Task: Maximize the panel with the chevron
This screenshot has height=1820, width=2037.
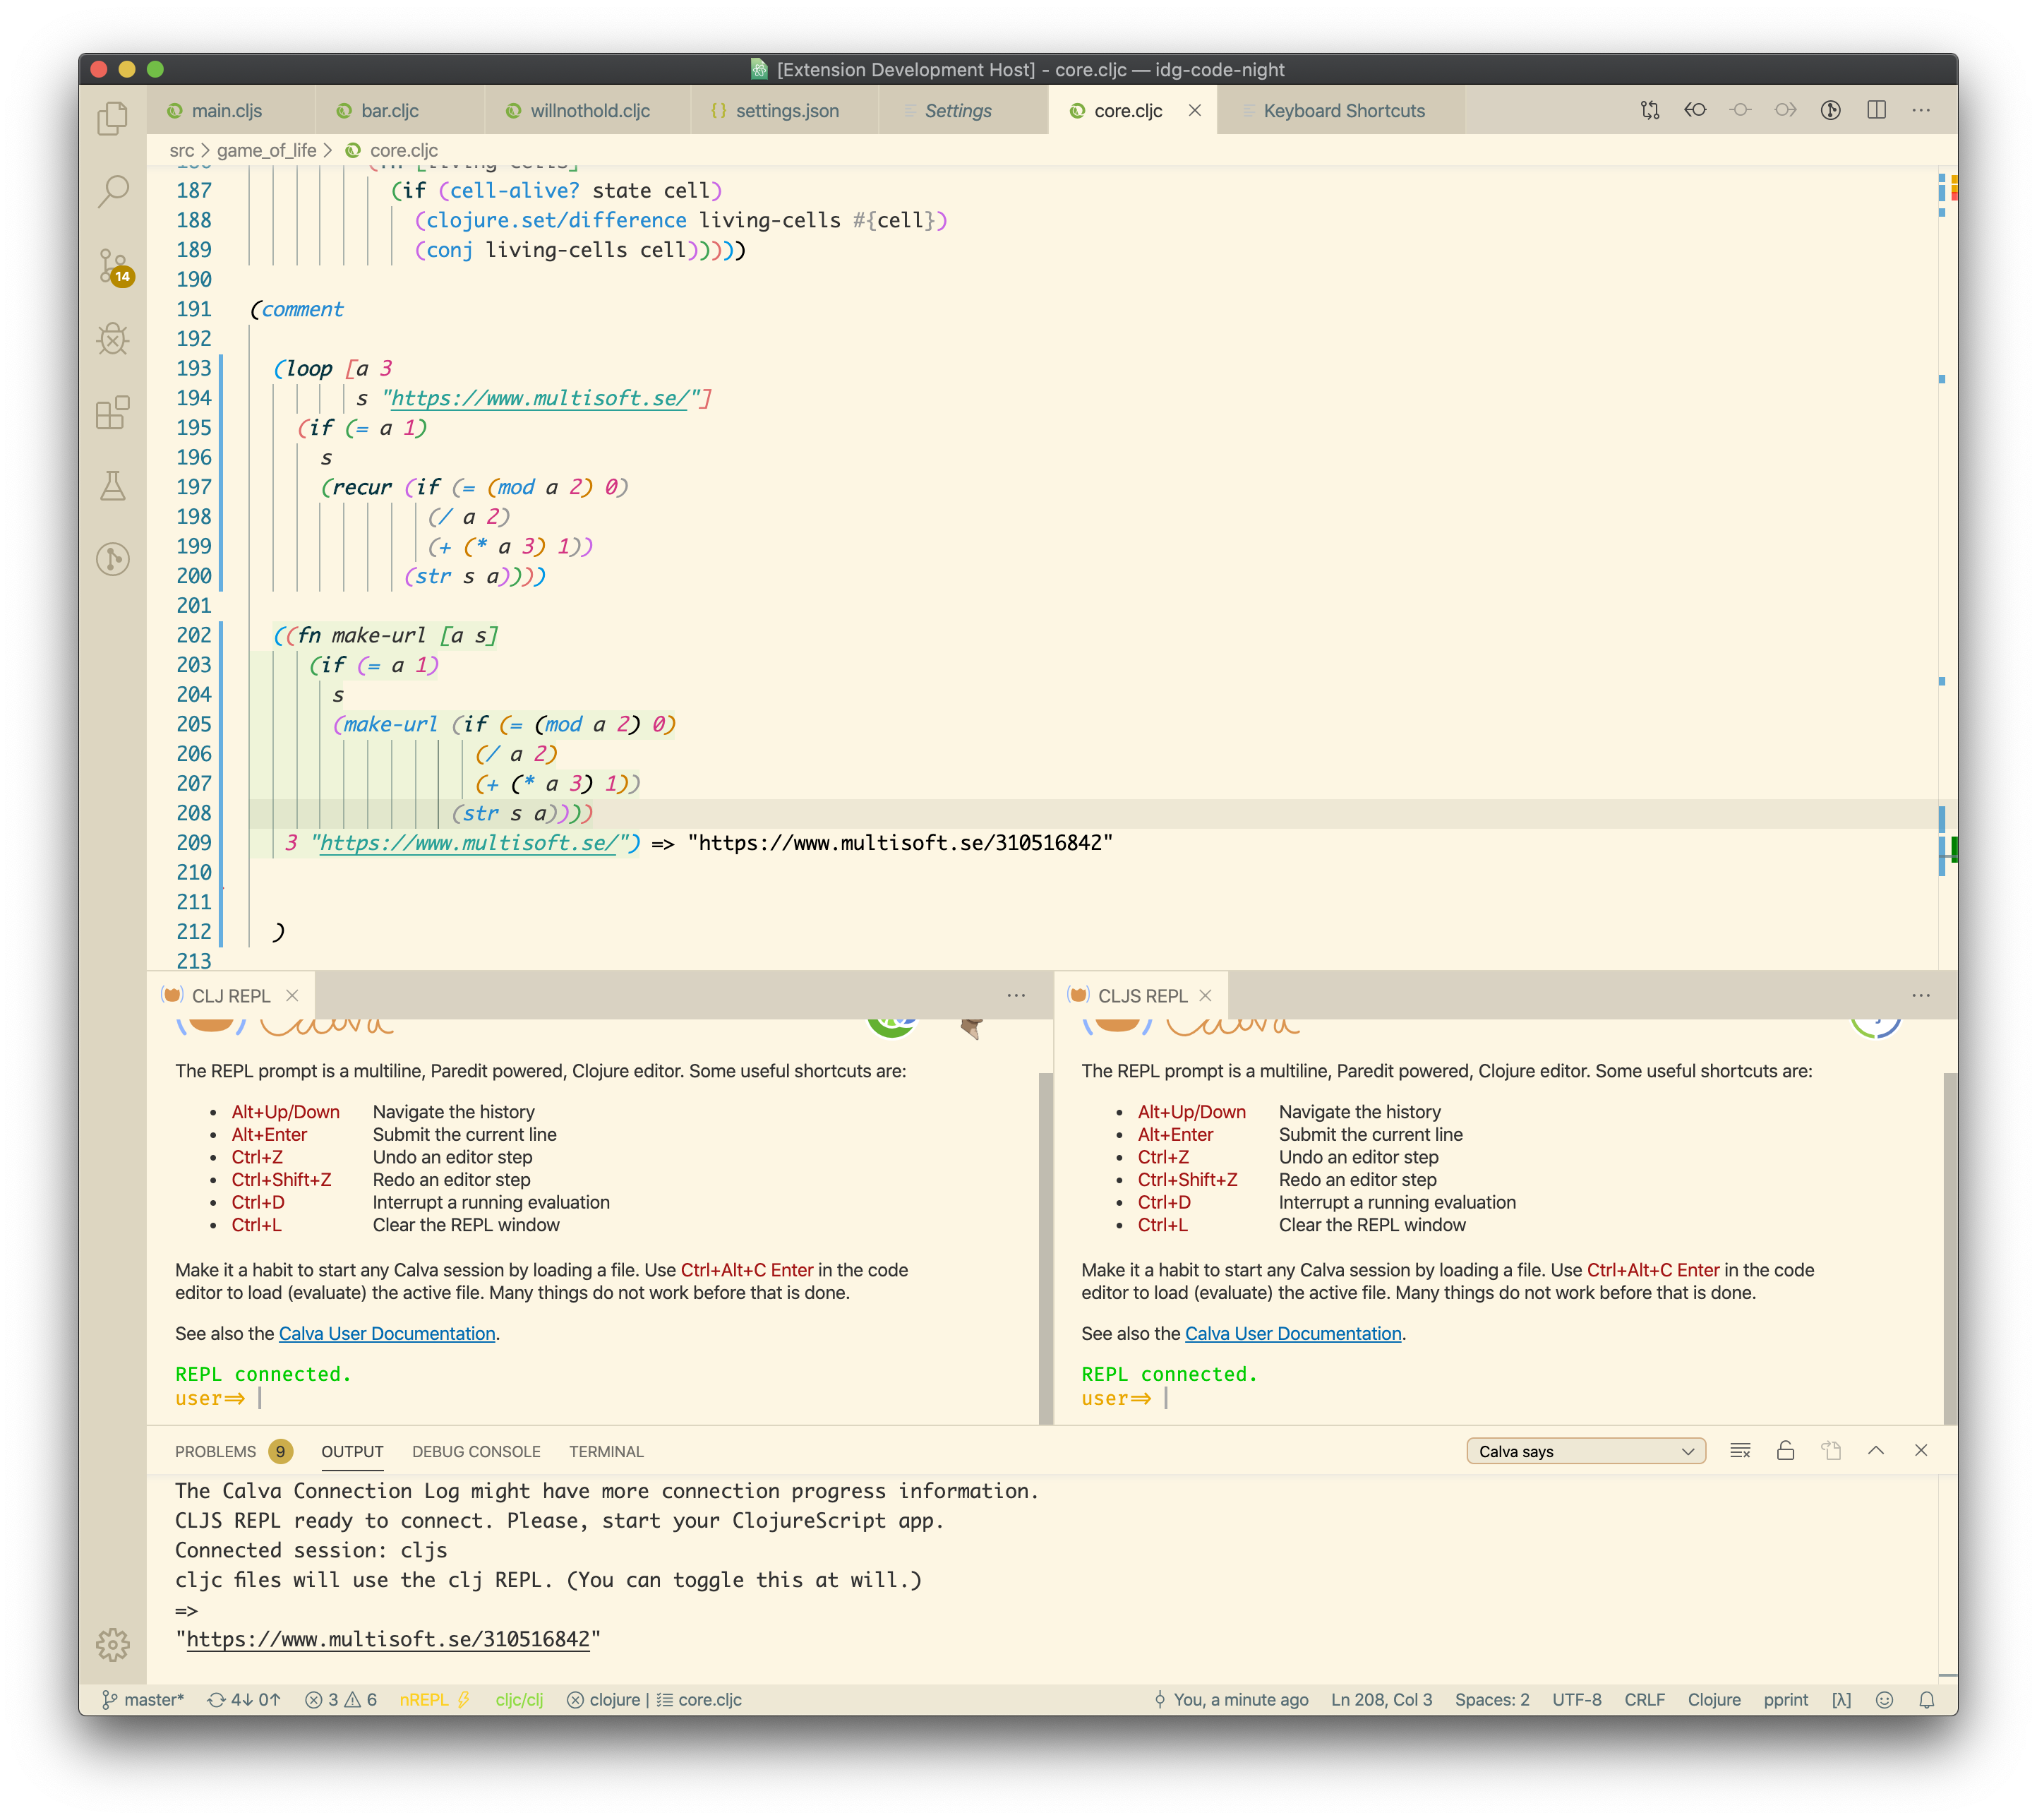Action: coord(1877,1450)
